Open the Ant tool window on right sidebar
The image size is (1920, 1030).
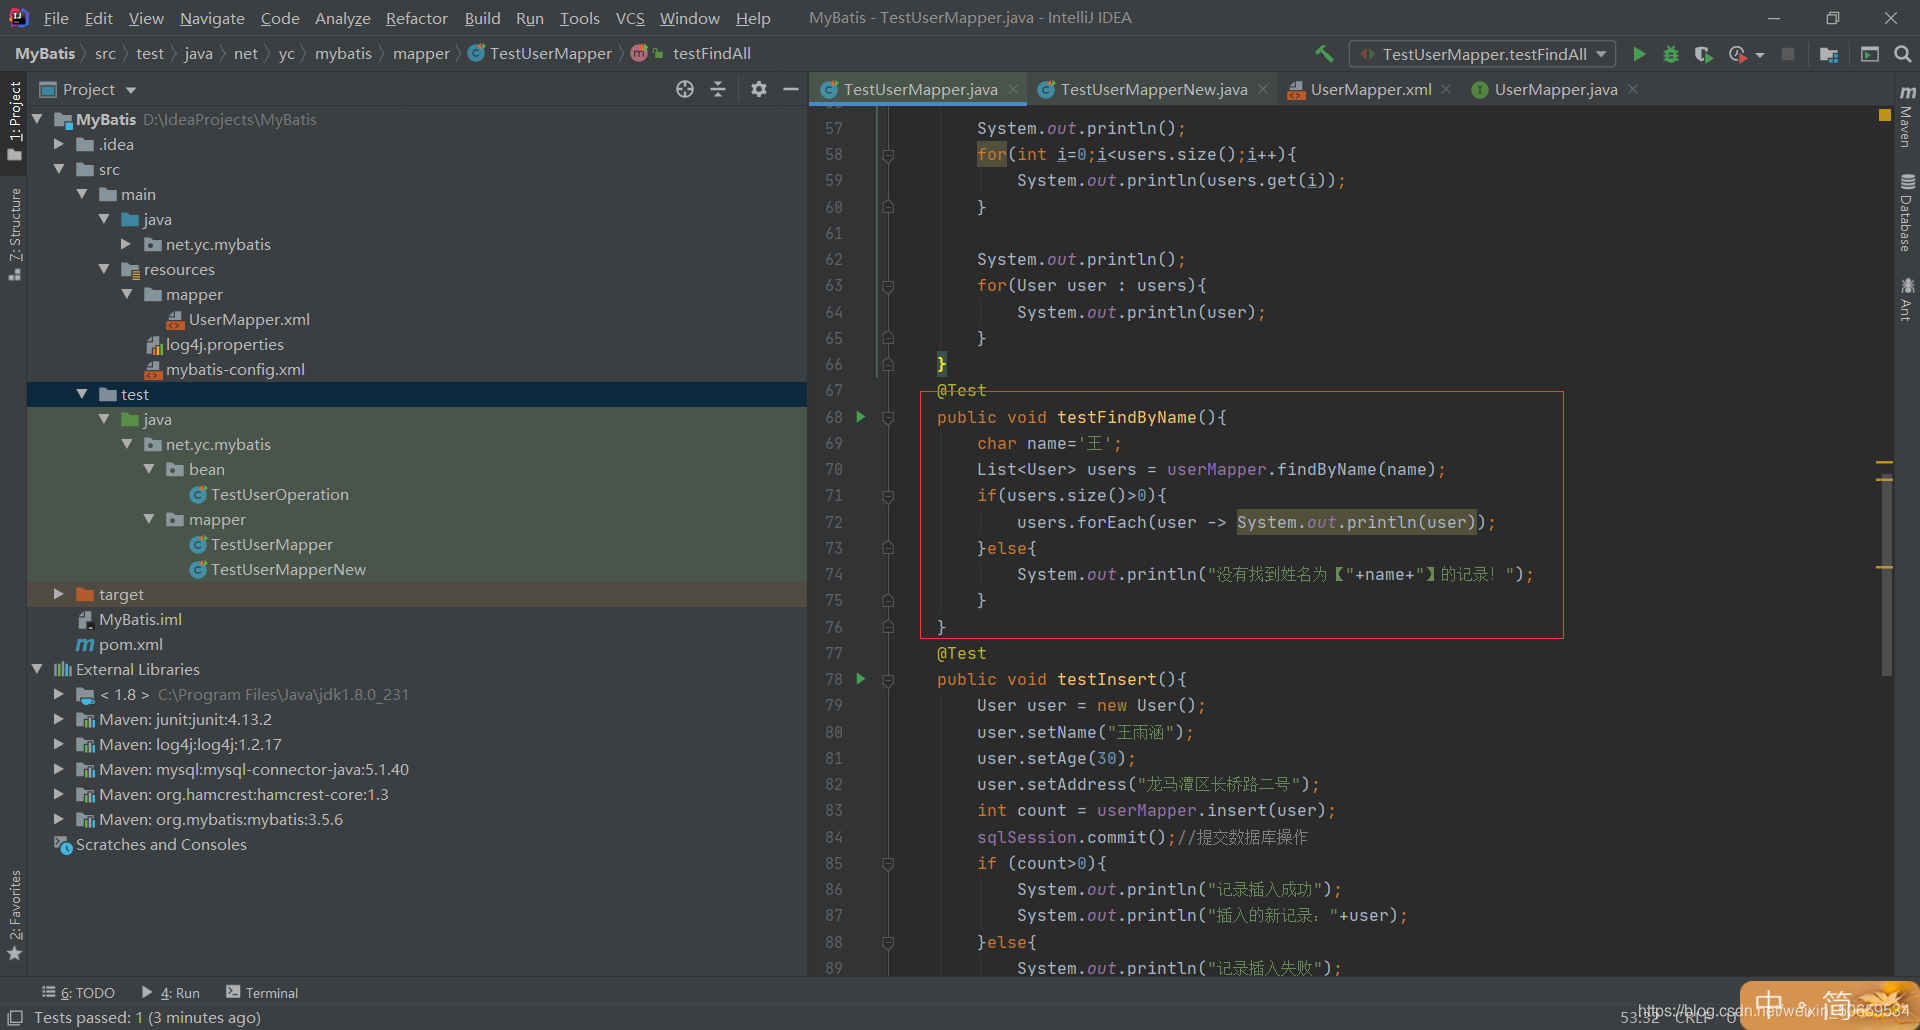1907,299
